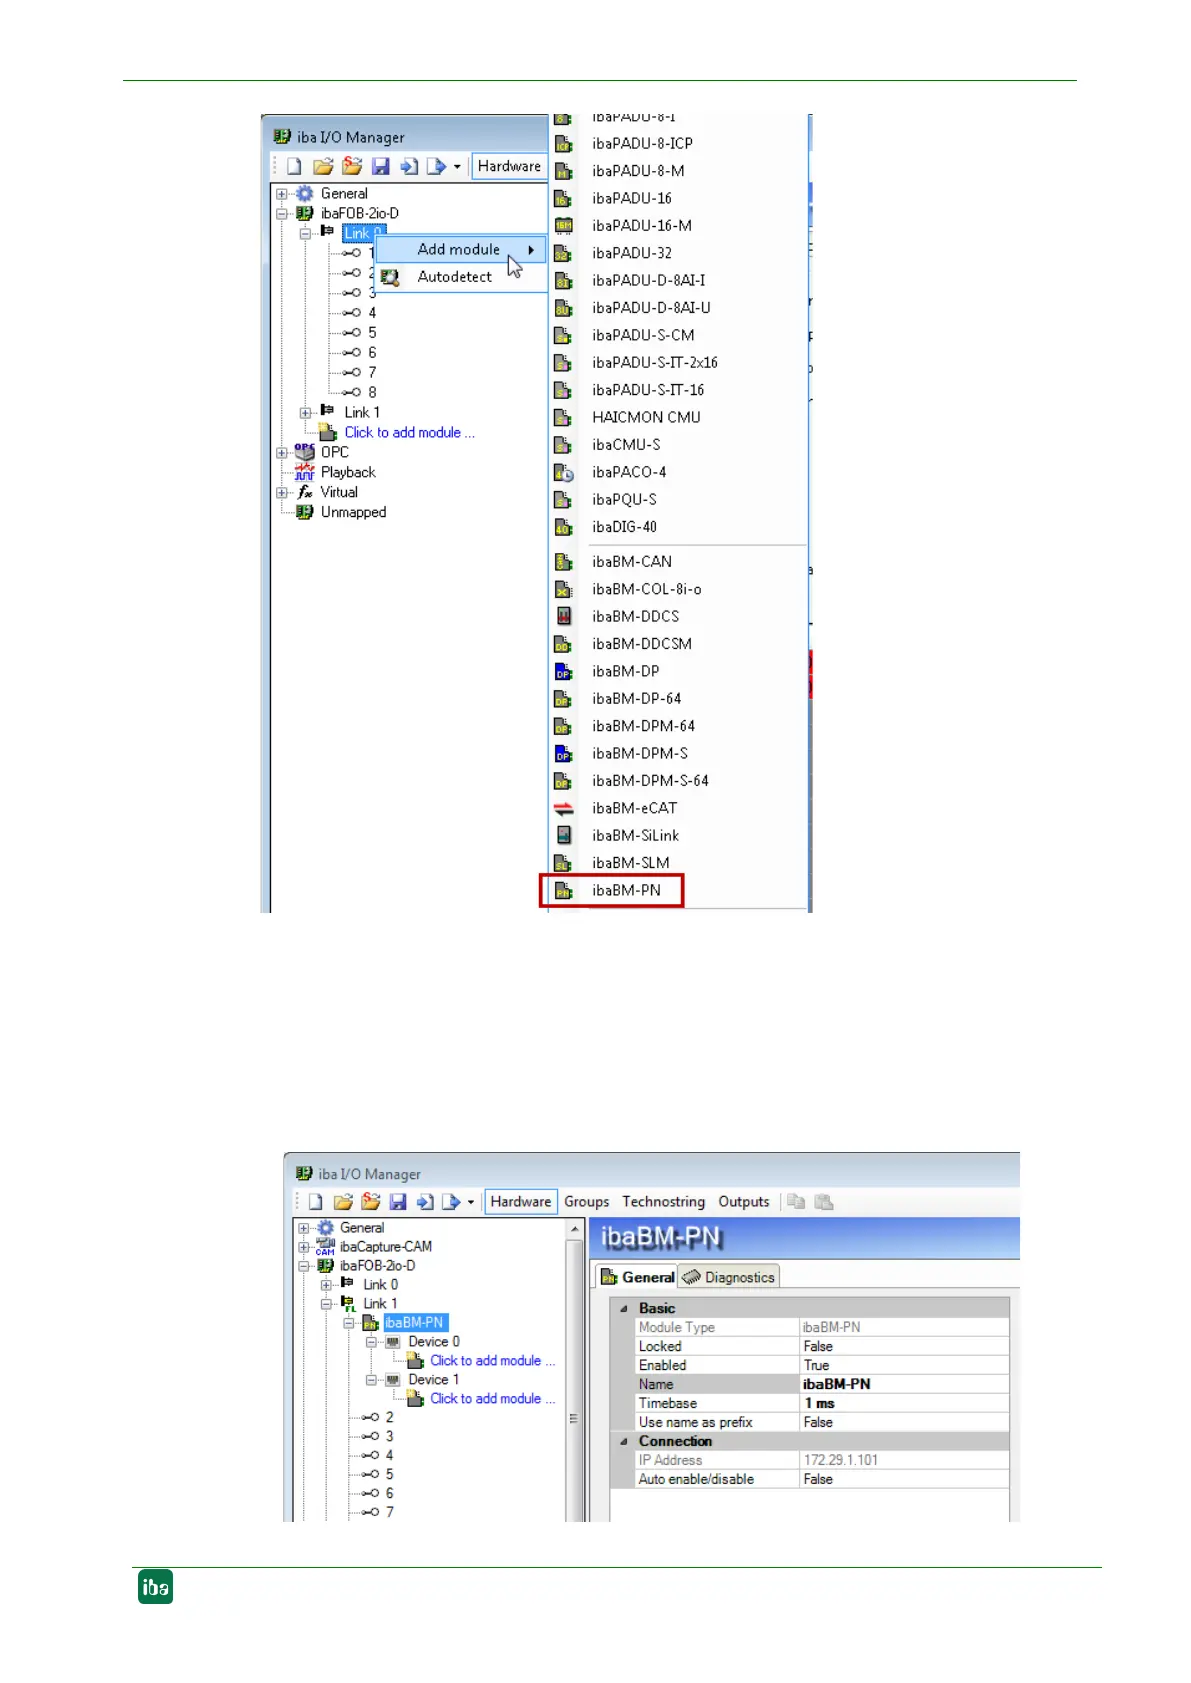Click the blue ibaBM-DP module icon

click(x=563, y=671)
